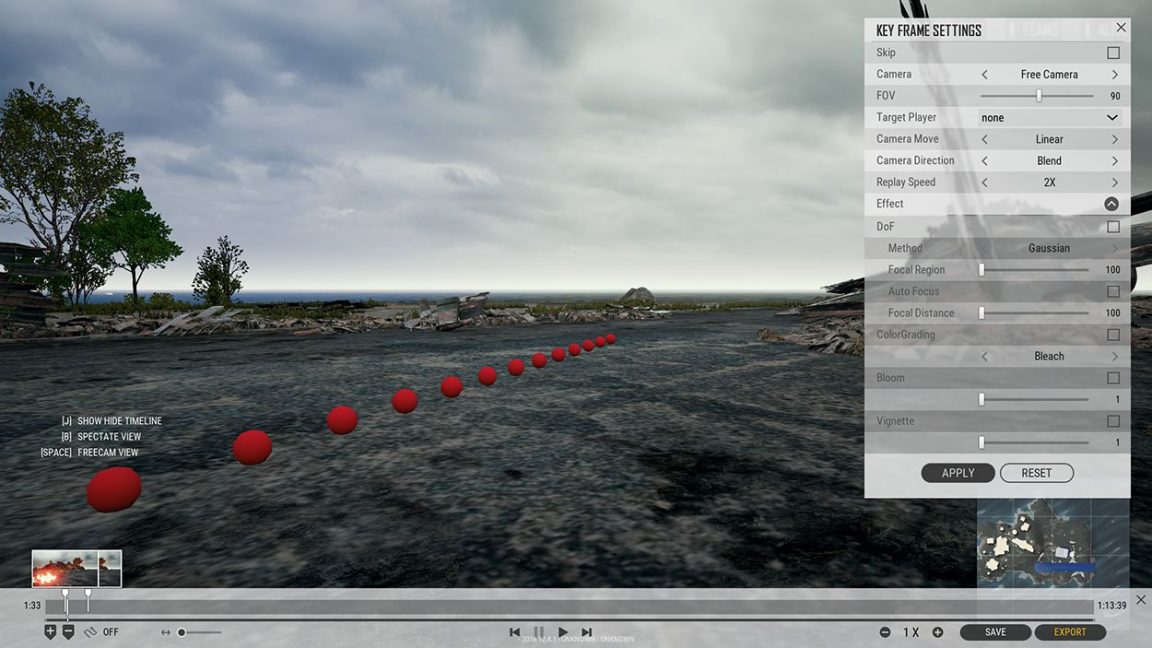Screen dimensions: 1152x648
Task: Select previous Replay Speed with left arrow
Action: (x=984, y=182)
